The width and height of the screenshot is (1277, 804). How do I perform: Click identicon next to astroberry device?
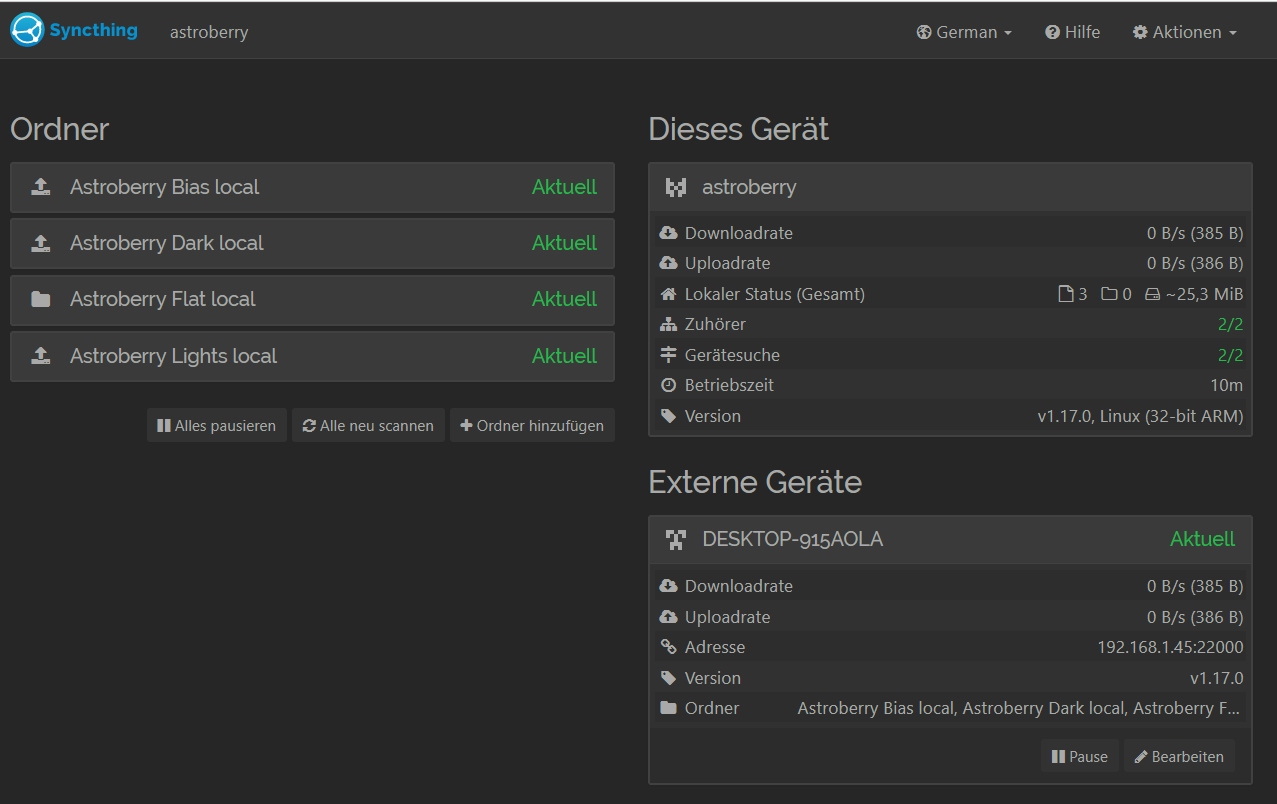pos(676,187)
